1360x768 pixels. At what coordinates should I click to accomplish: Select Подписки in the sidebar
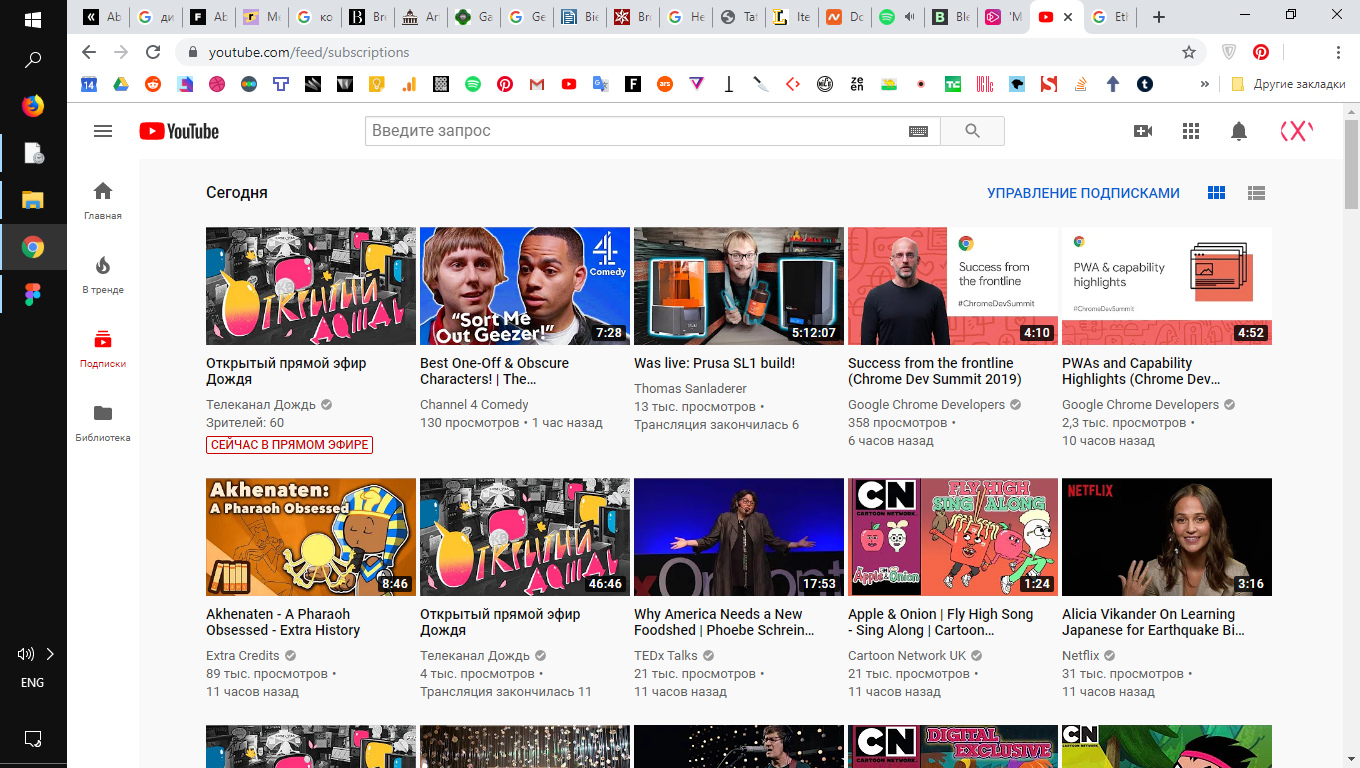pyautogui.click(x=103, y=348)
